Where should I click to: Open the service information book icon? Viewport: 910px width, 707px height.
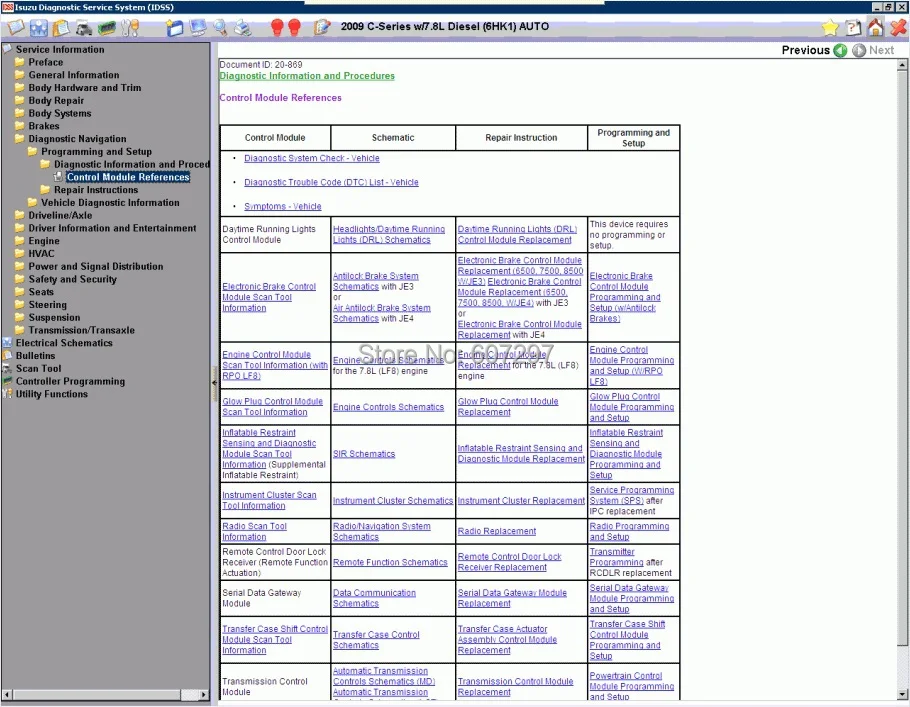[x=16, y=27]
